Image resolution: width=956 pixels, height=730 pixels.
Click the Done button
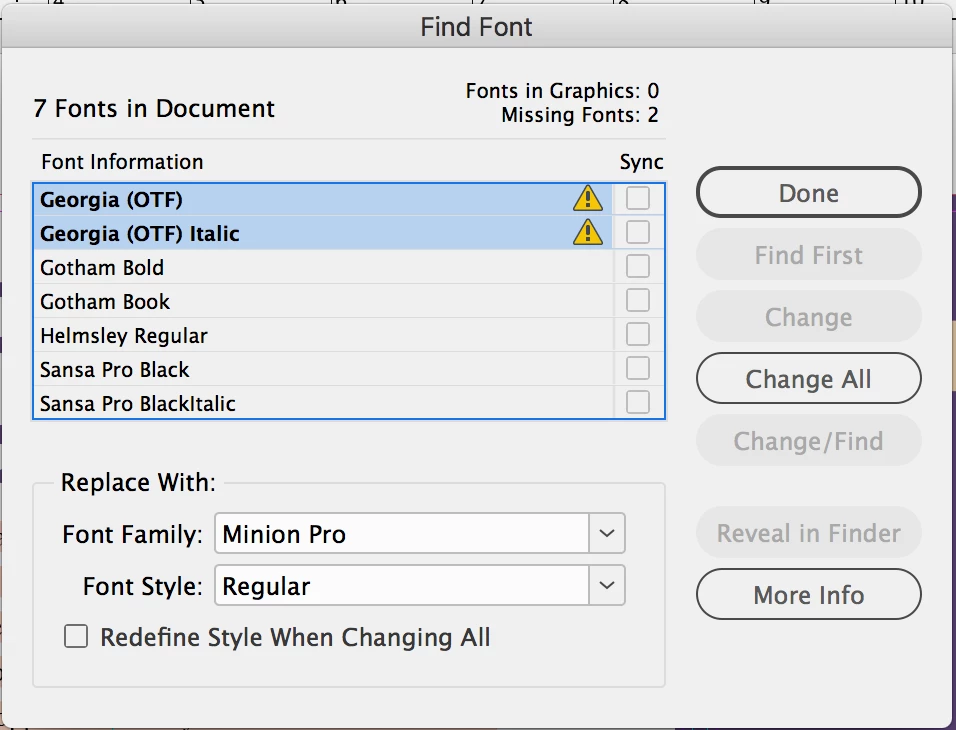(808, 193)
